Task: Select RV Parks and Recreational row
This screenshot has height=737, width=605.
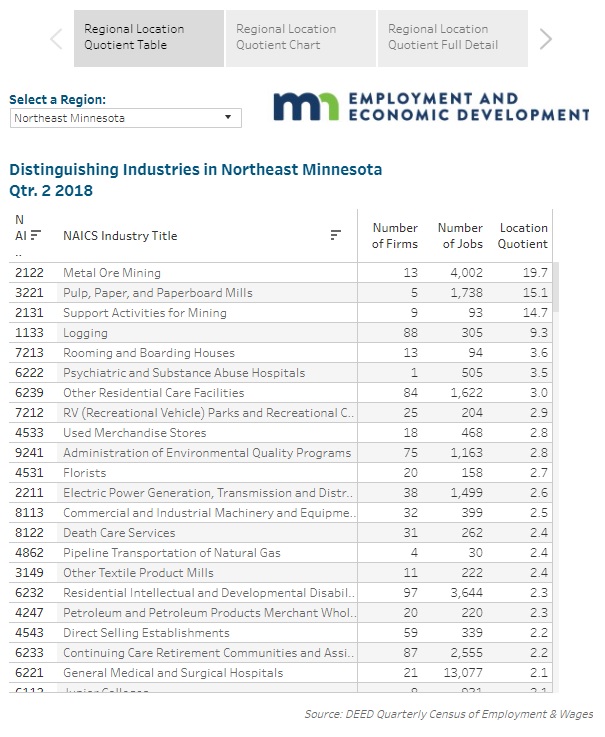Action: [281, 413]
